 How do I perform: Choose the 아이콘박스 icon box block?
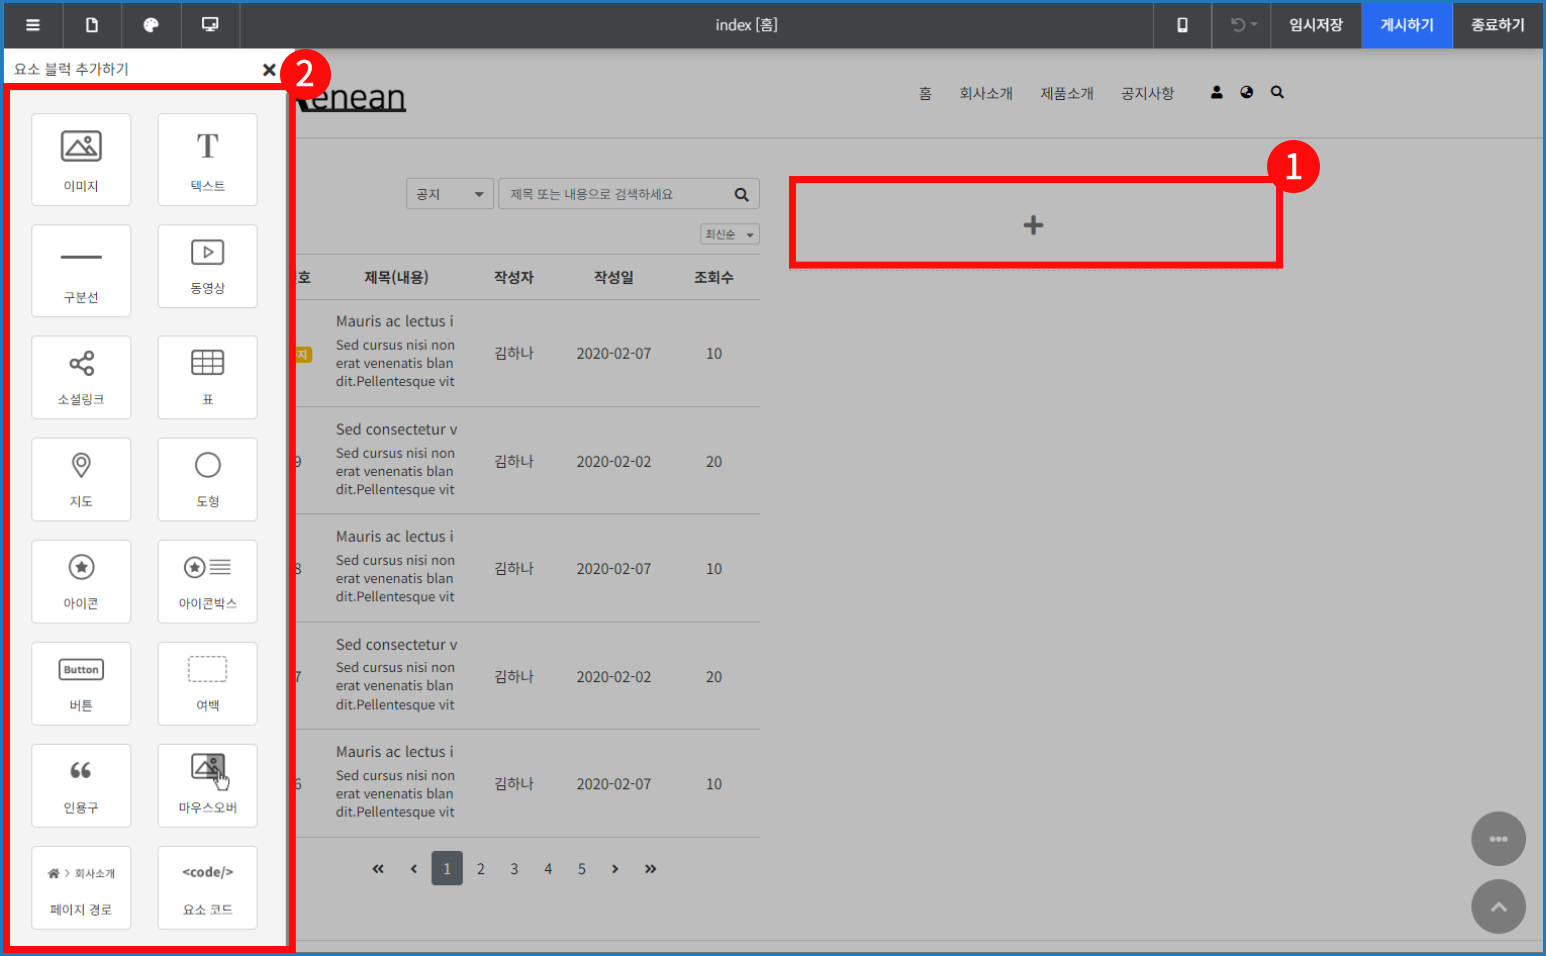pos(207,581)
